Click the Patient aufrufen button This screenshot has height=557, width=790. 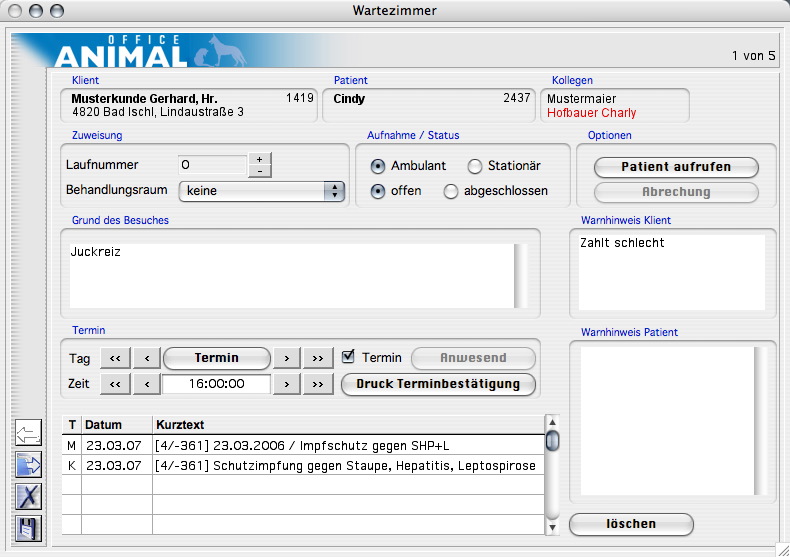[676, 167]
